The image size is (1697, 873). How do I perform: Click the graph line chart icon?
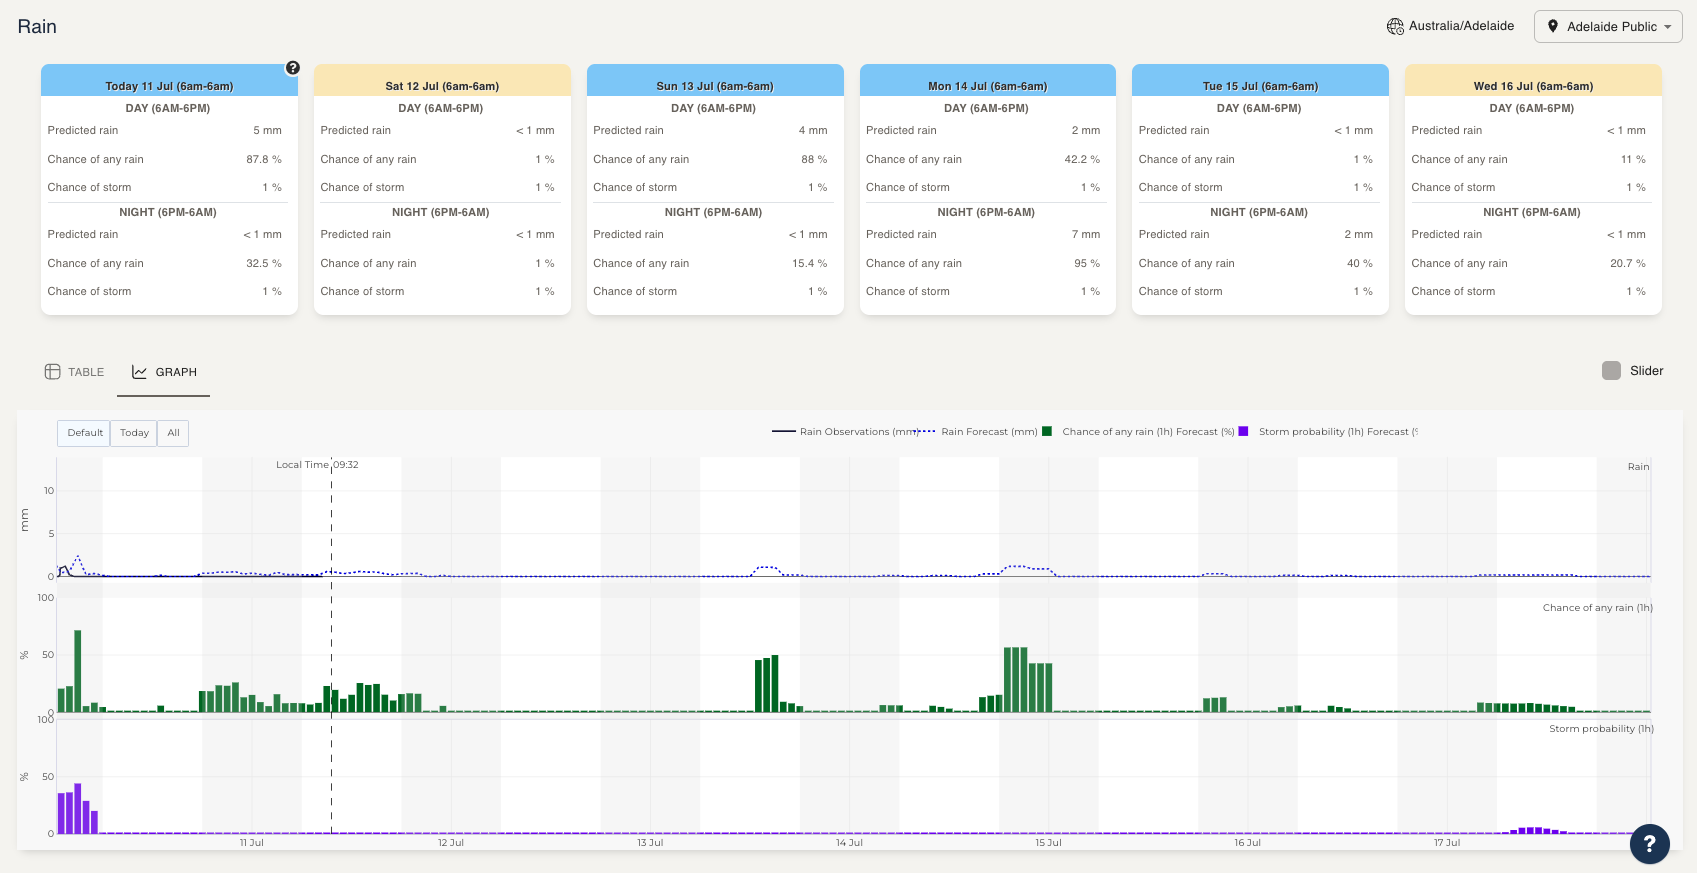click(139, 372)
